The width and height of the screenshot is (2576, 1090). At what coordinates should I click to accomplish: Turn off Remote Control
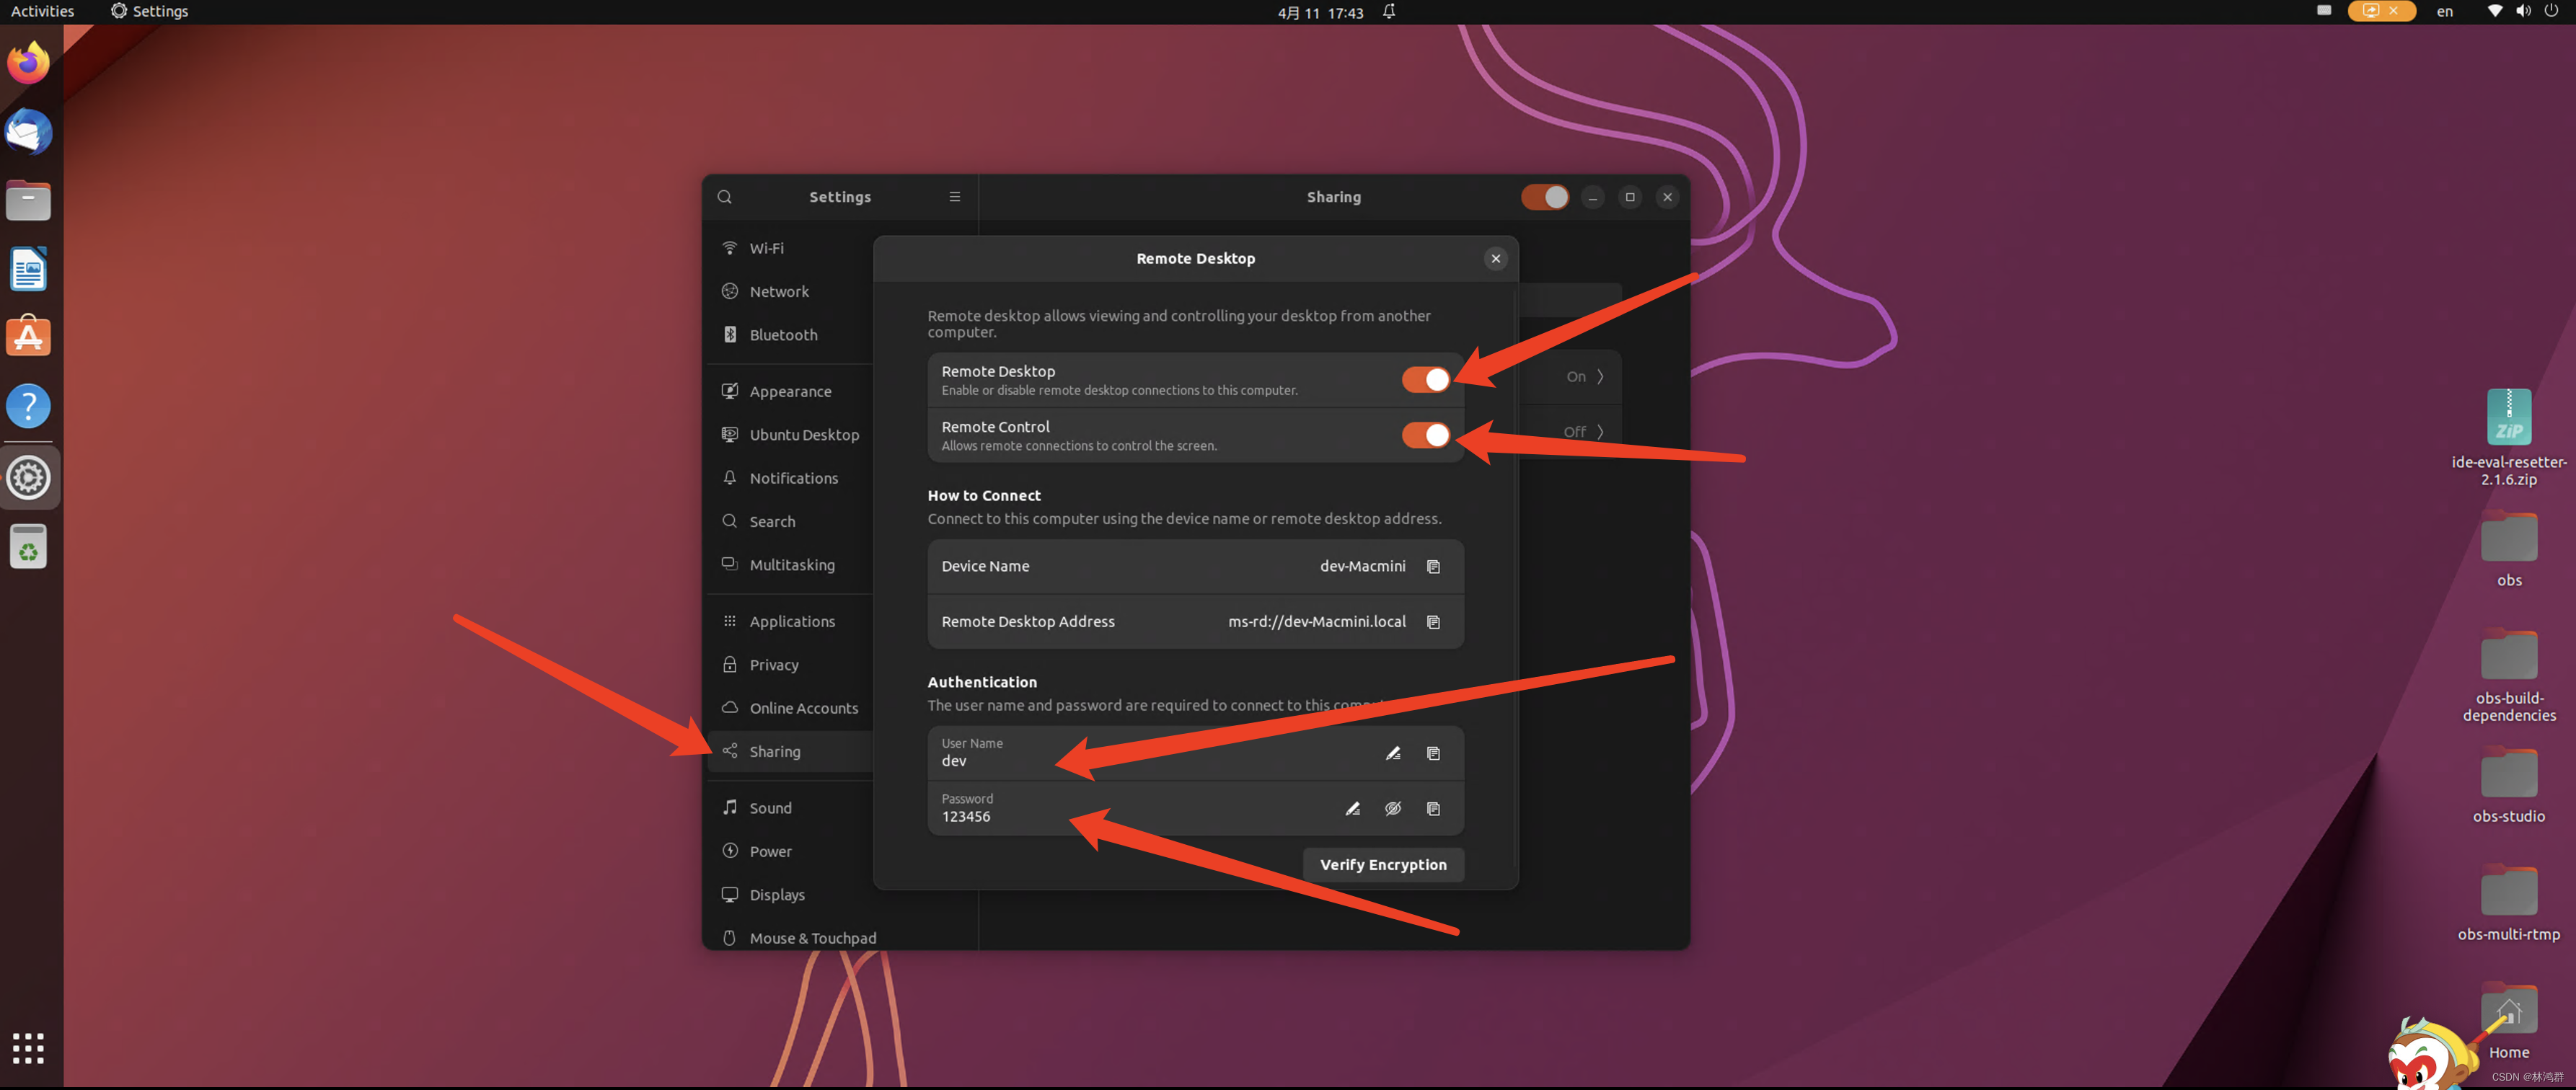[1424, 435]
